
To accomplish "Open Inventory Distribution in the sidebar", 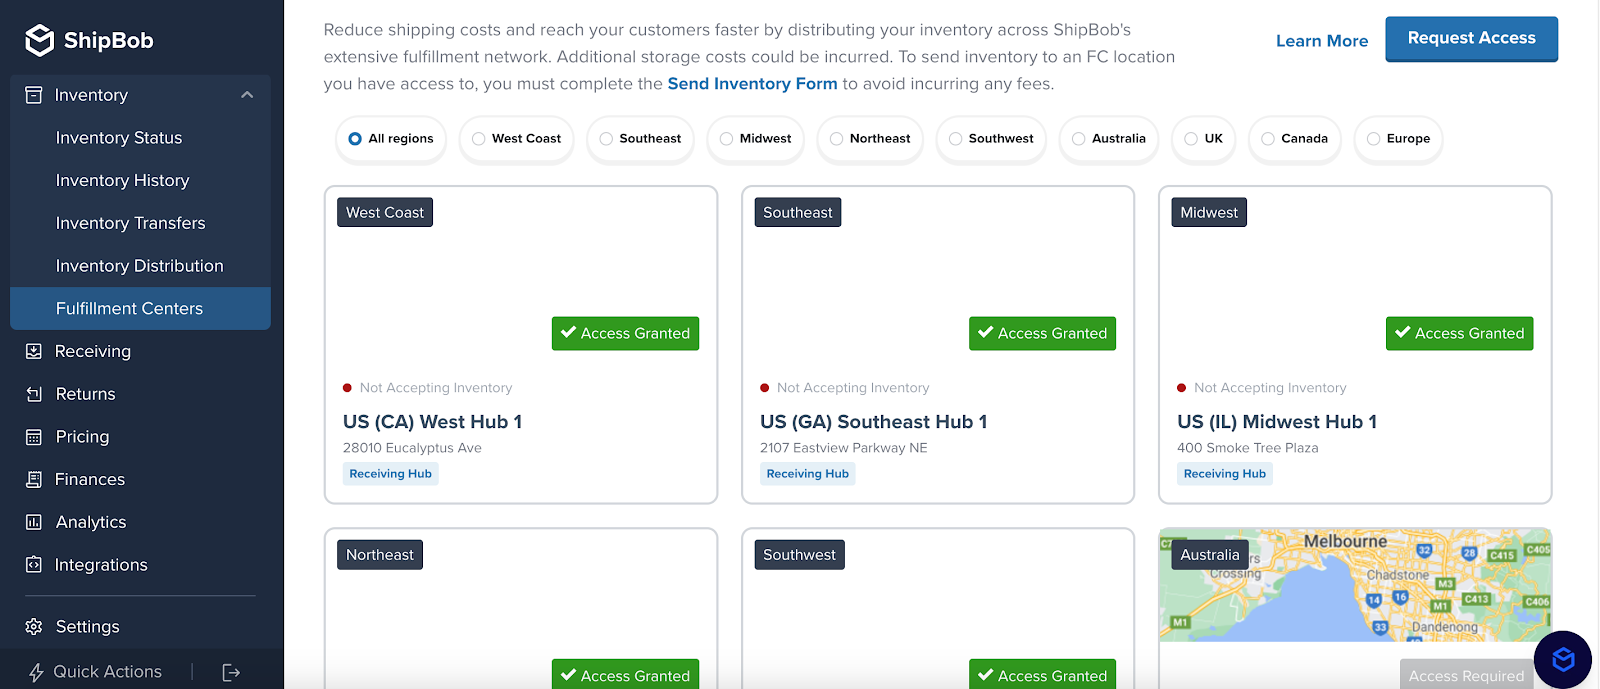I will point(140,266).
